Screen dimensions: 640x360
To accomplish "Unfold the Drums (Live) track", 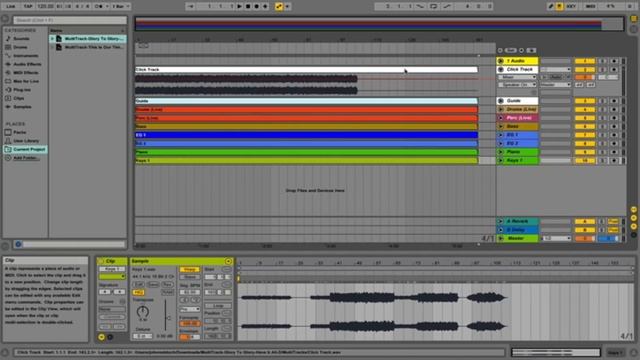I will 501,109.
